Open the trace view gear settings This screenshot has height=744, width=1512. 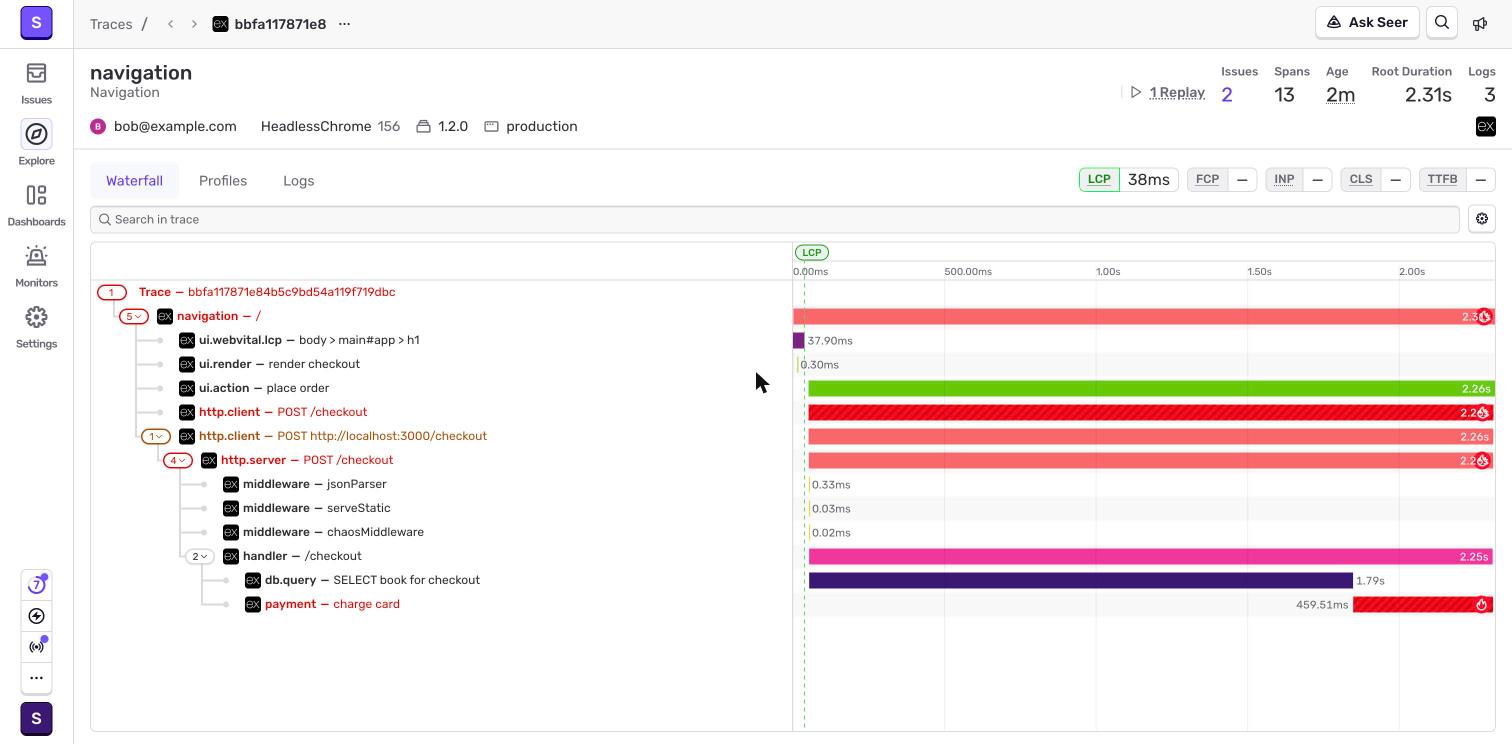1482,219
